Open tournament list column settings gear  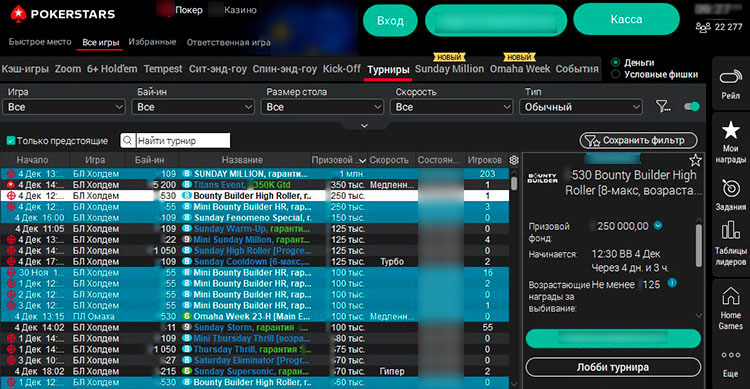[x=514, y=160]
